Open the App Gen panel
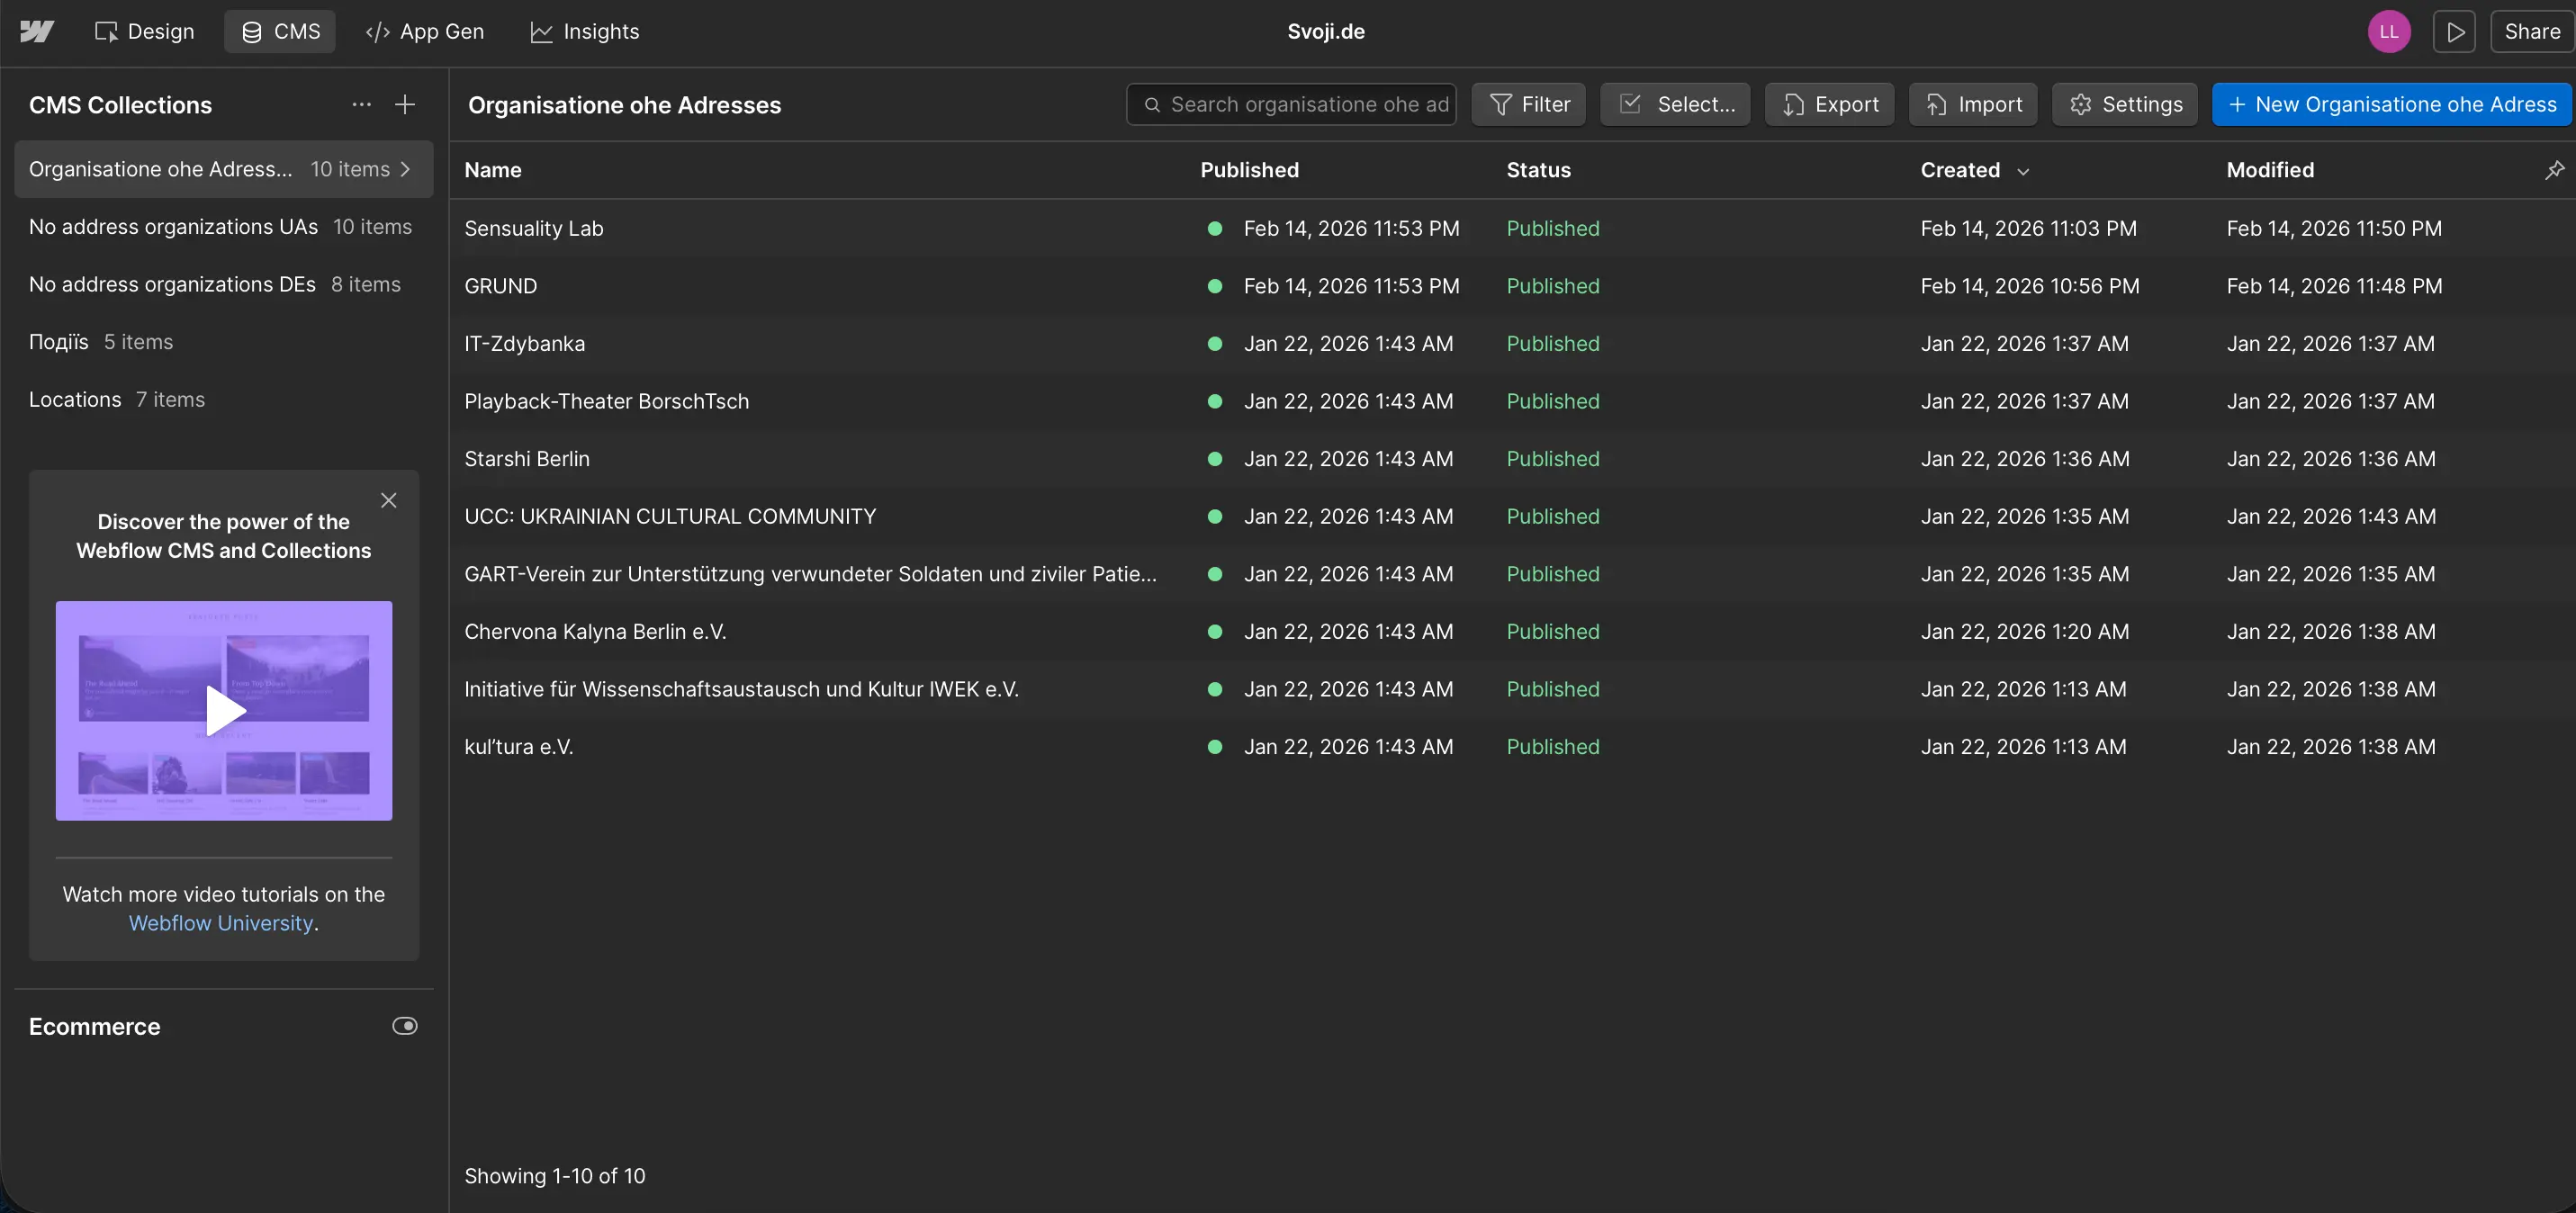2576x1213 pixels. click(424, 31)
